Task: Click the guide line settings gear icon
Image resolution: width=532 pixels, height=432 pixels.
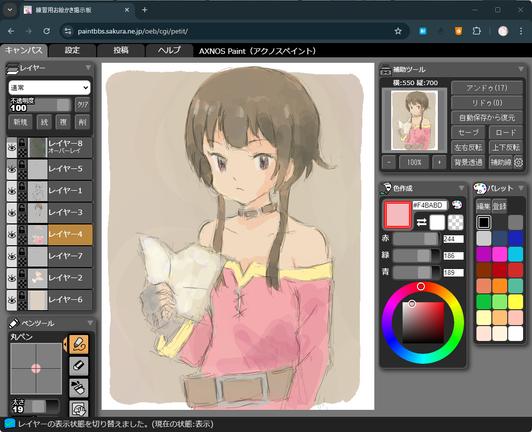Action: tap(518, 162)
